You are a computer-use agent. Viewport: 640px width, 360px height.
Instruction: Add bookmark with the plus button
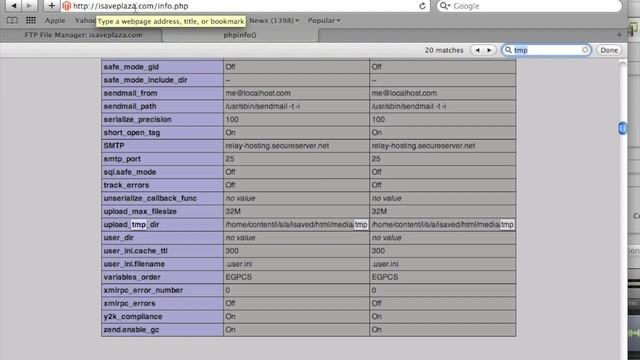pyautogui.click(x=51, y=6)
